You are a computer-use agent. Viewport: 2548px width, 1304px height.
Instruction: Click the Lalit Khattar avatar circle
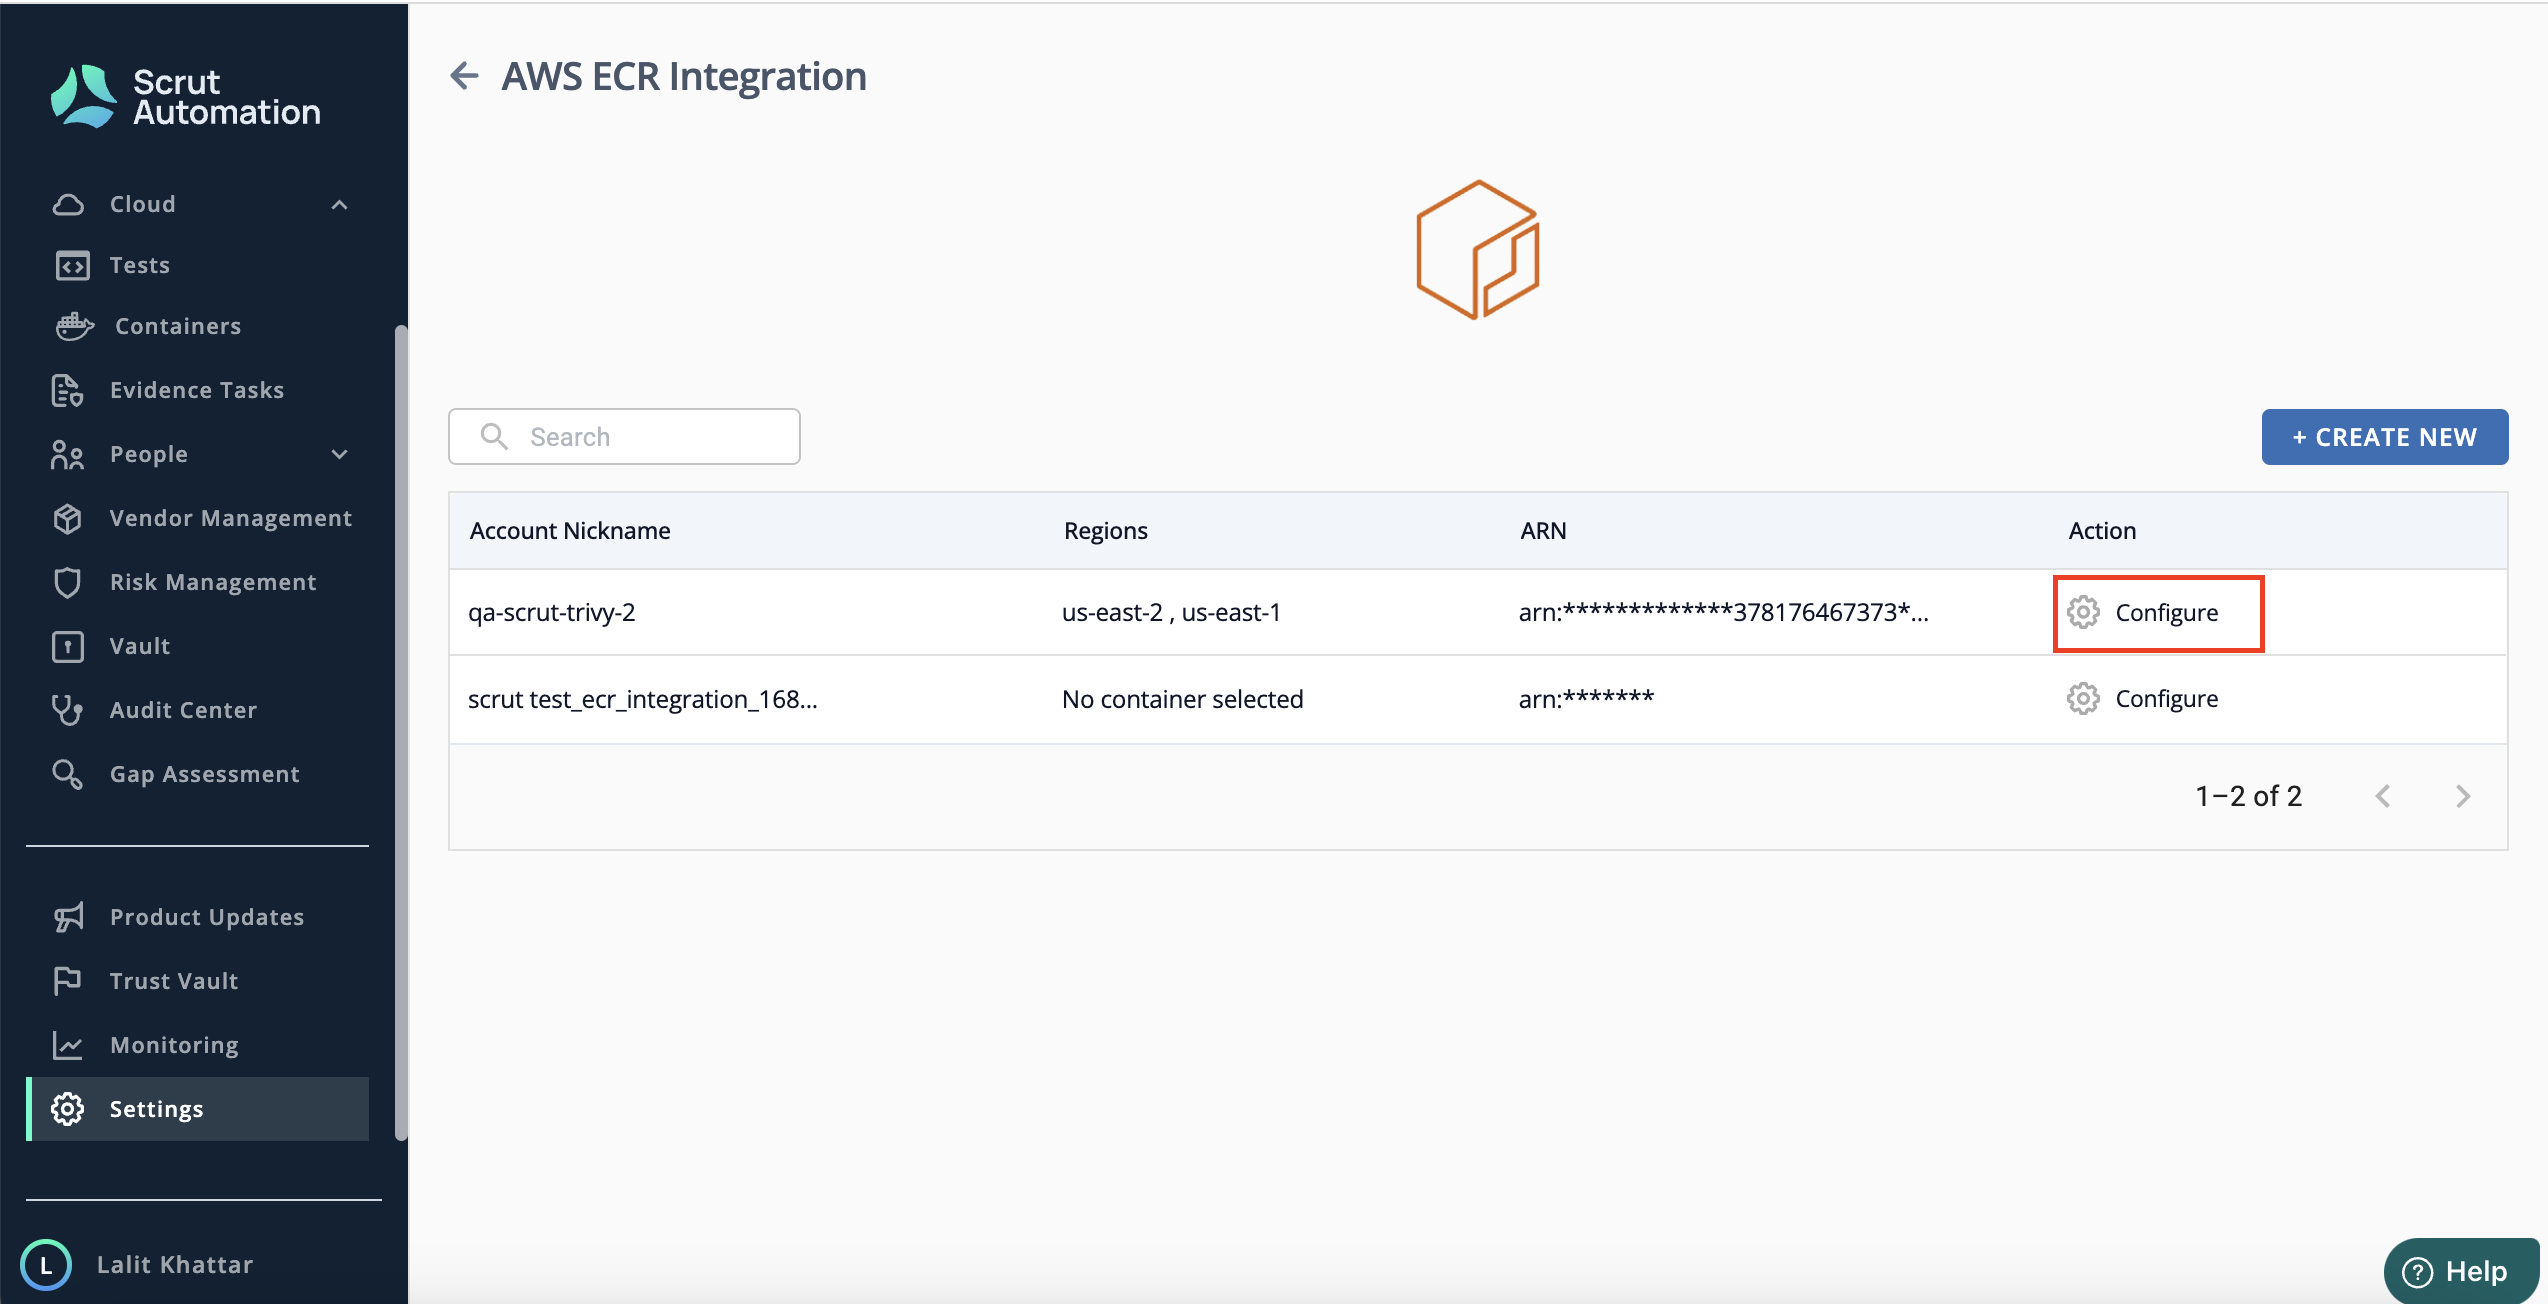[x=46, y=1265]
